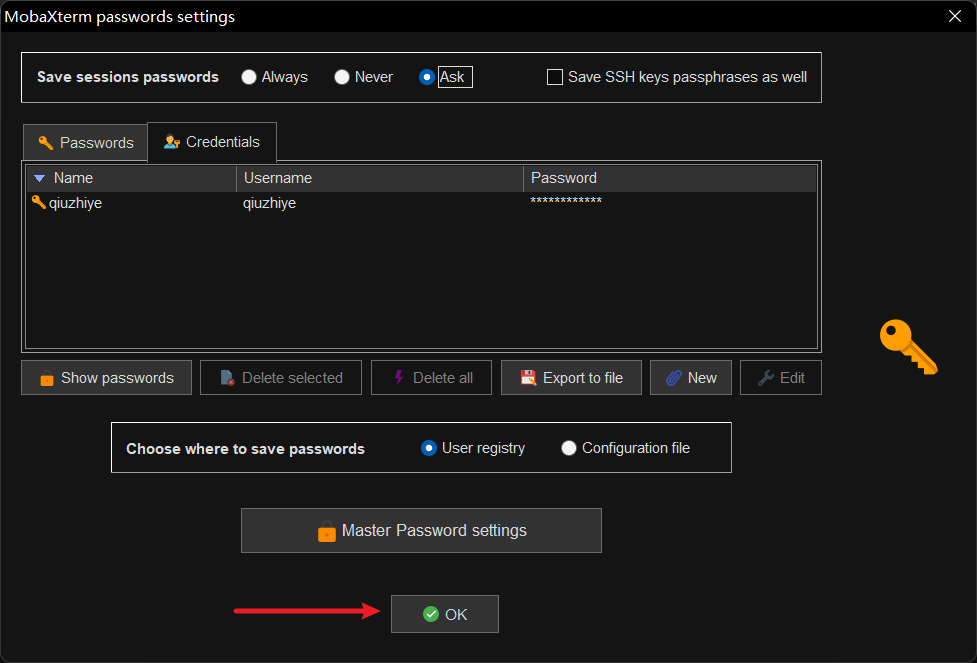
Task: Click the Password column header
Action: pos(670,178)
